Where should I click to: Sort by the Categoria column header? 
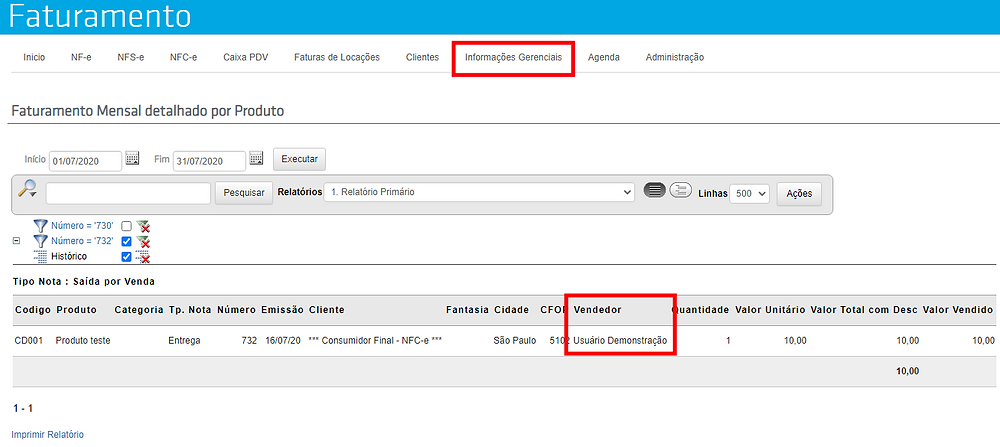(x=138, y=309)
